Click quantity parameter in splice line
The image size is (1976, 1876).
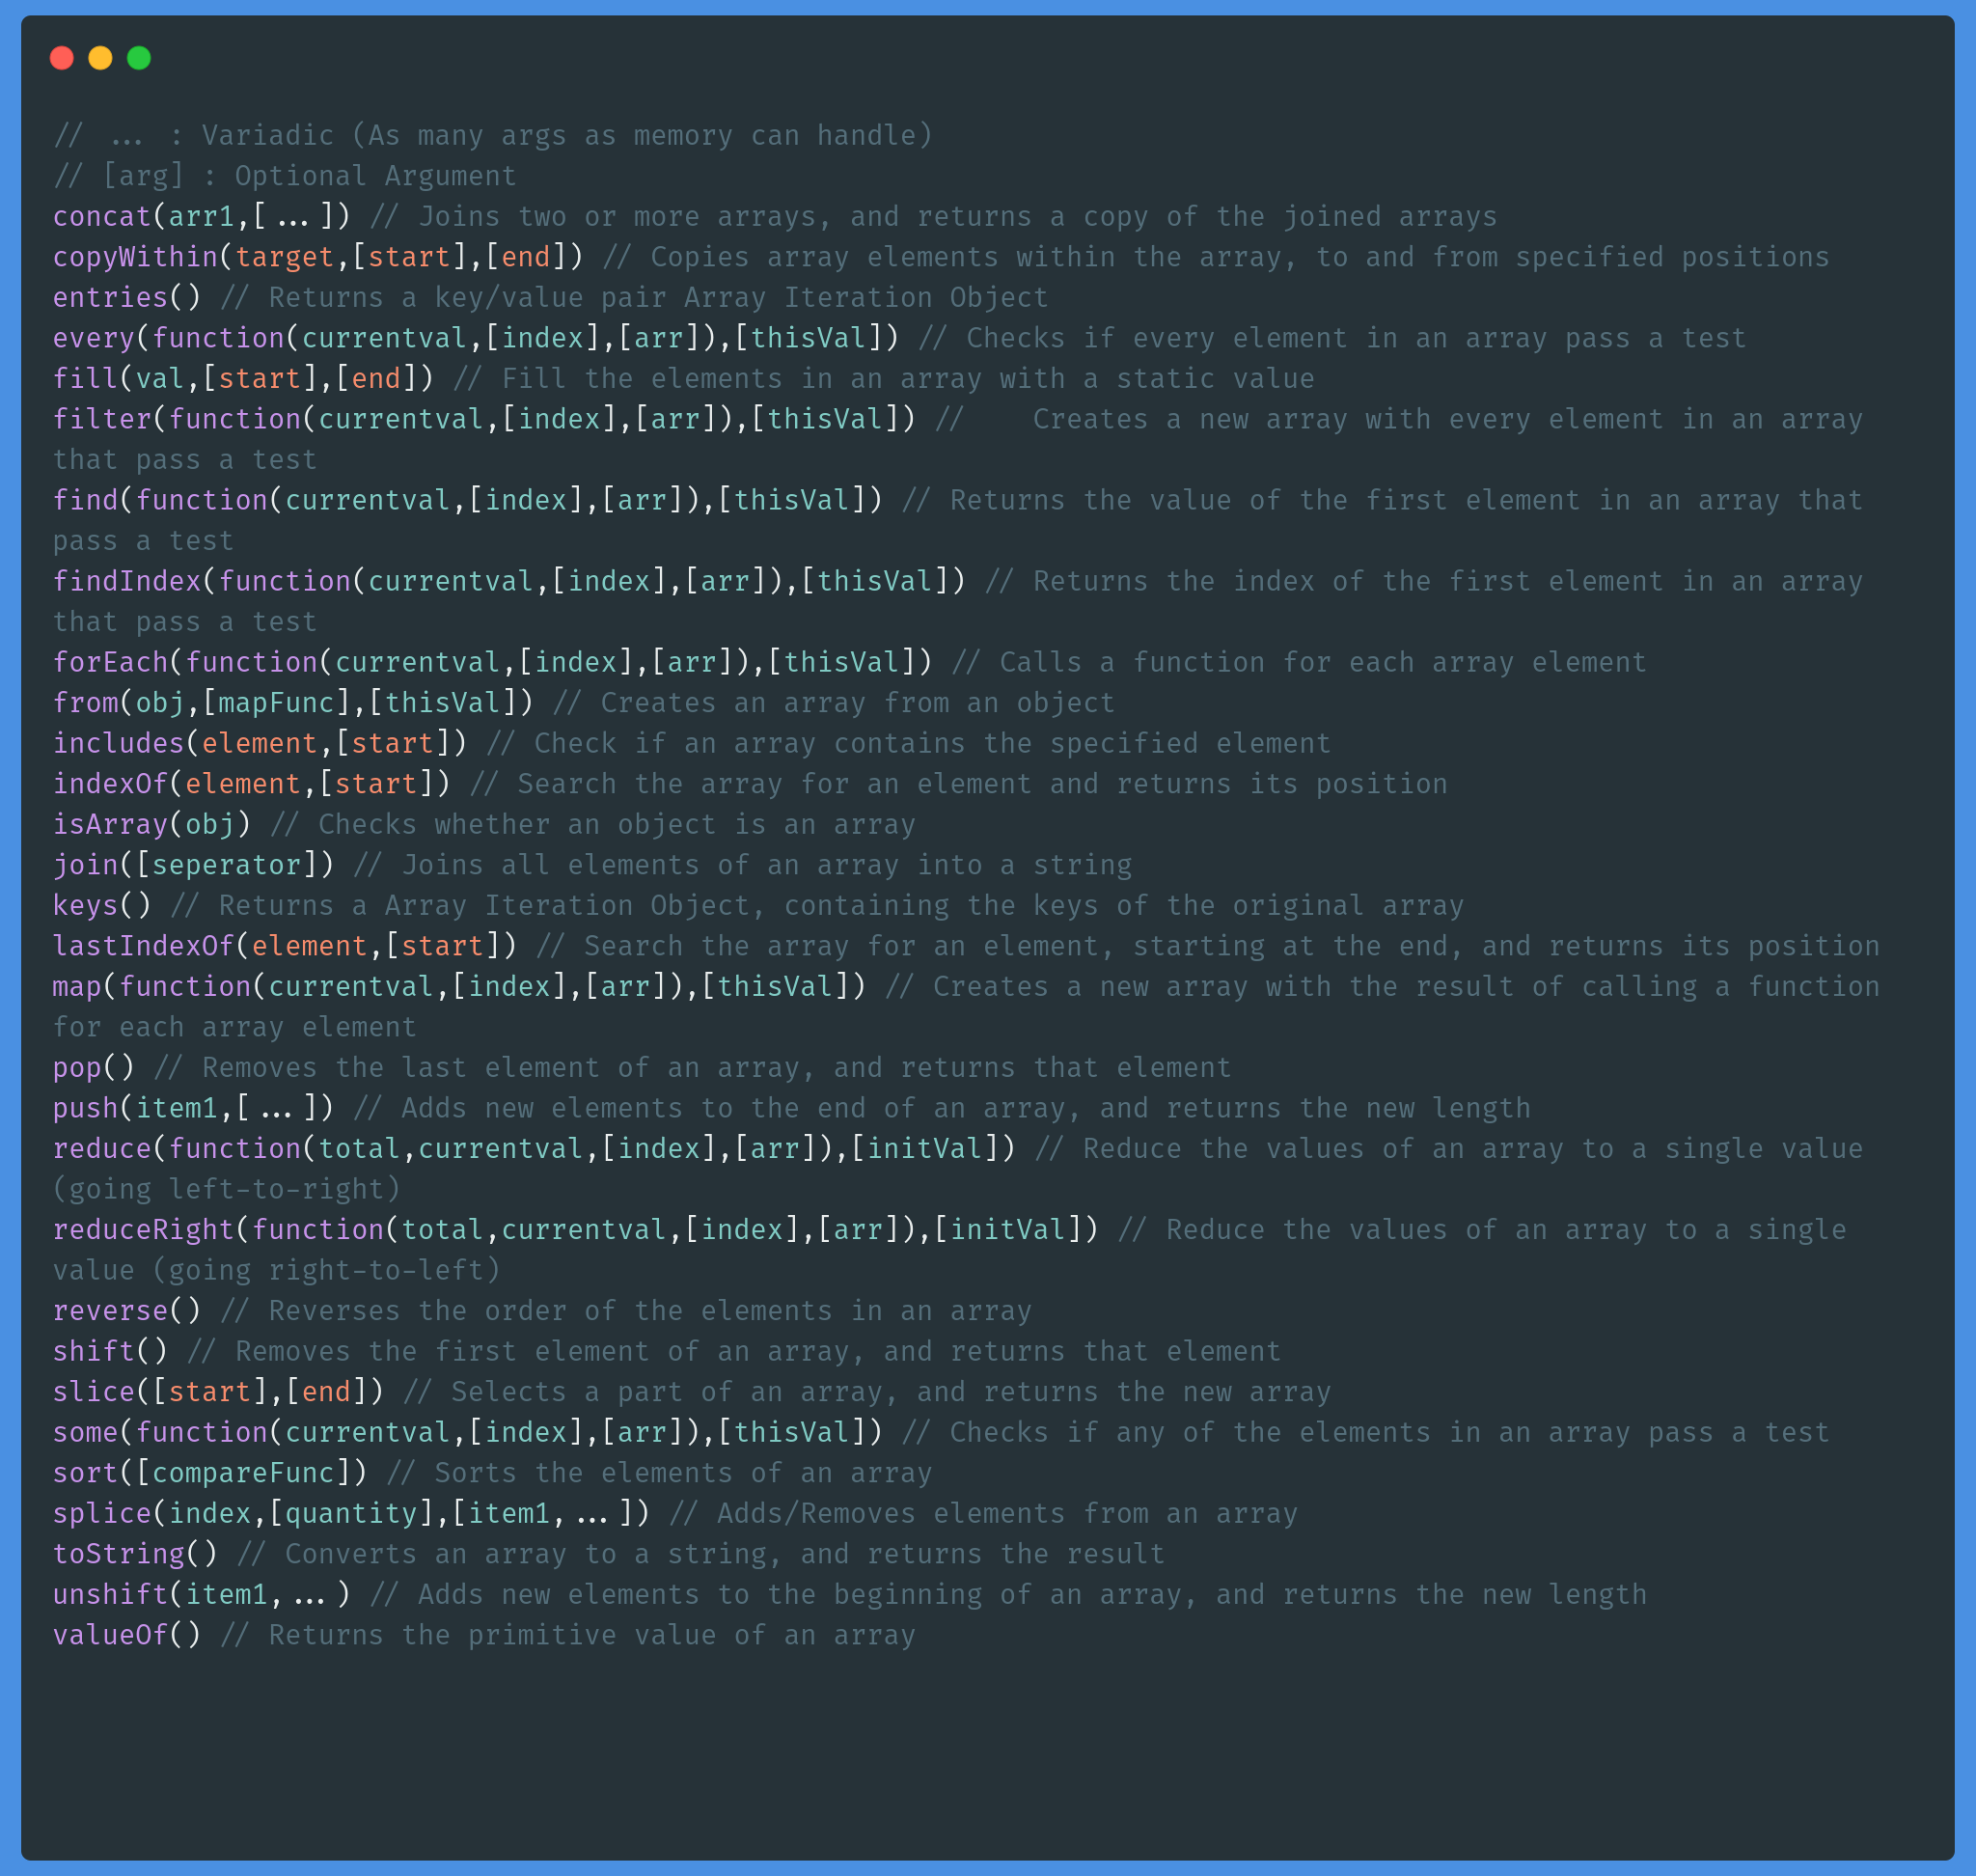pyautogui.click(x=351, y=1513)
